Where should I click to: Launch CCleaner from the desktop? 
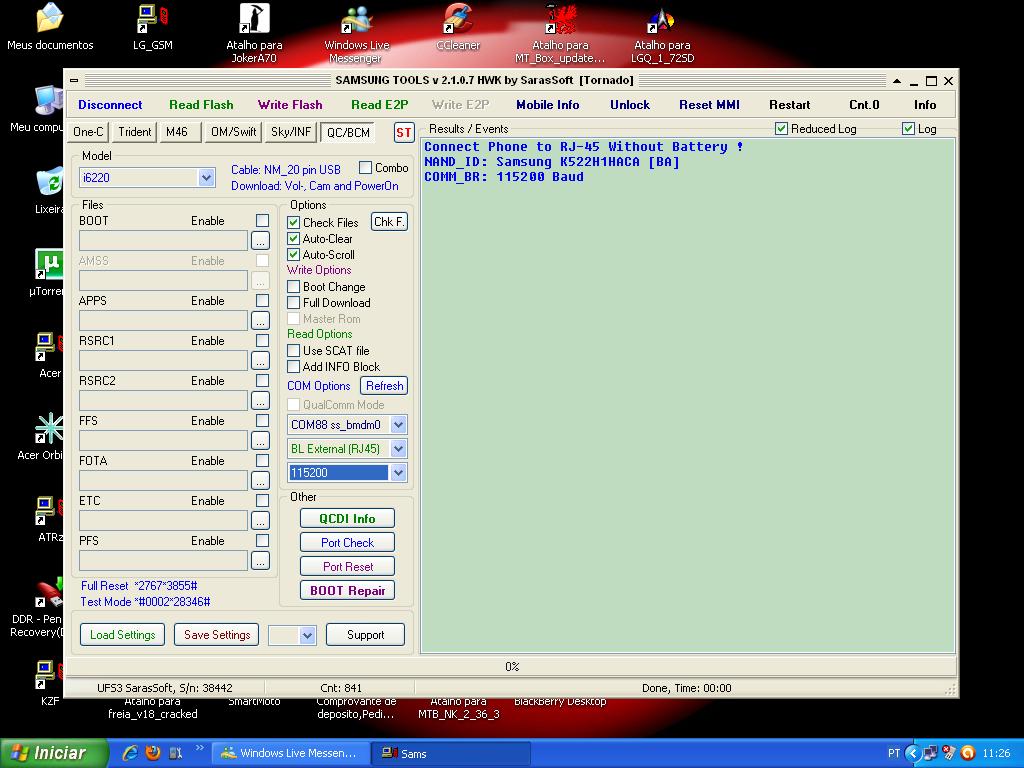(458, 27)
